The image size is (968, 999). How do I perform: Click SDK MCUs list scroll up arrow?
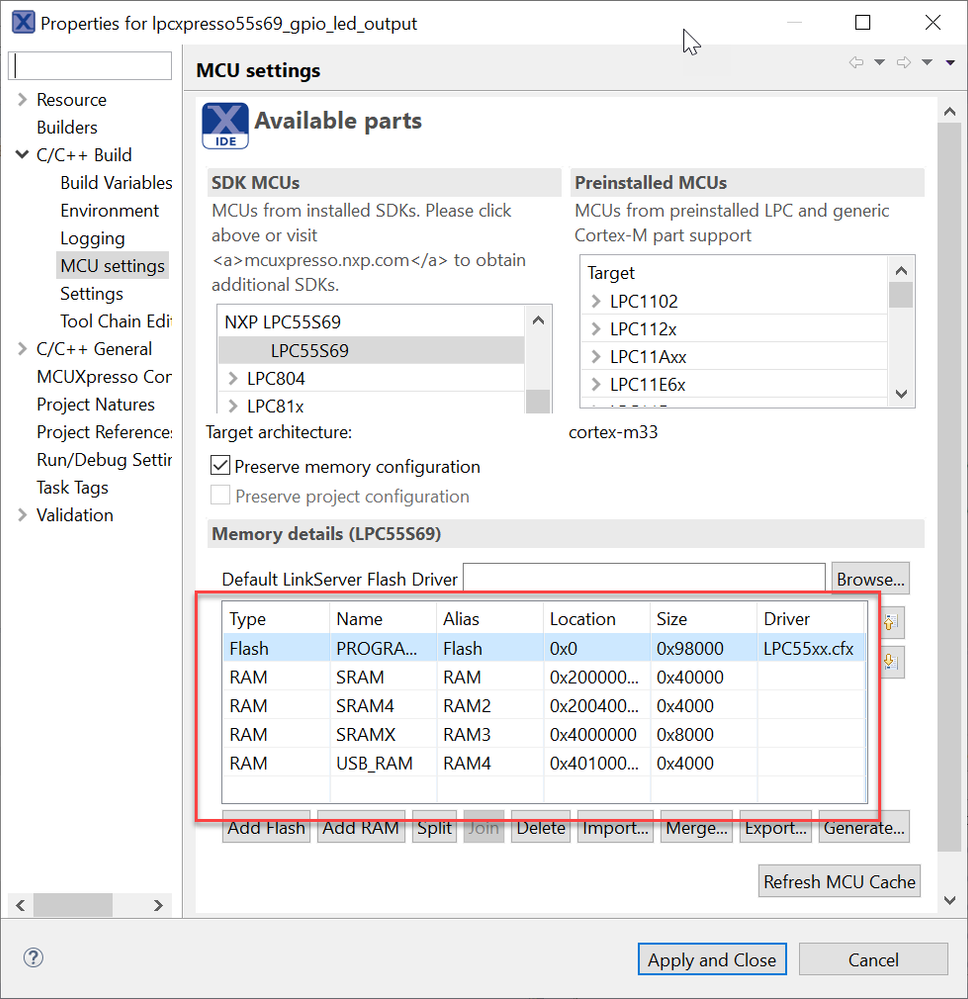pyautogui.click(x=538, y=320)
